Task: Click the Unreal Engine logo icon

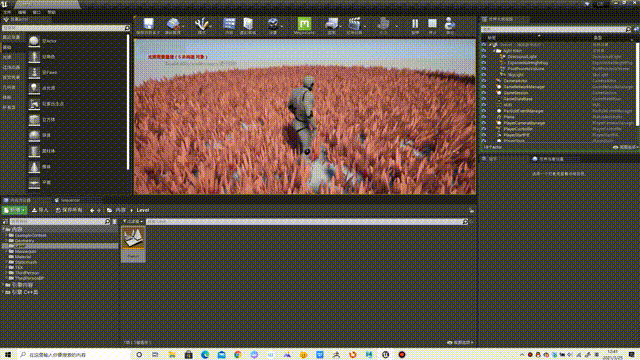Action: (4, 4)
